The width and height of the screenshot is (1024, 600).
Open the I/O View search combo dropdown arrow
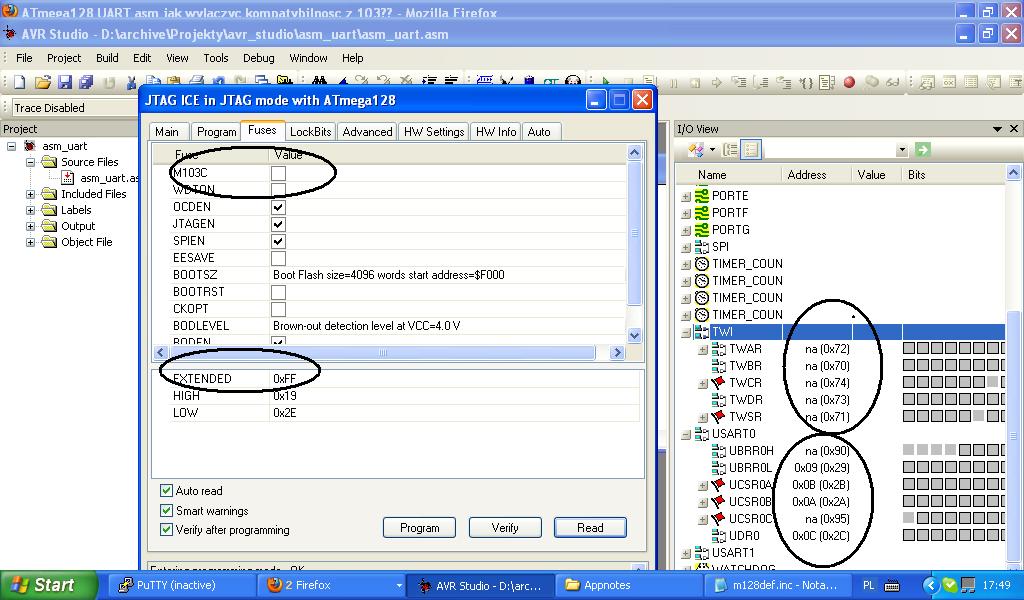pos(902,150)
